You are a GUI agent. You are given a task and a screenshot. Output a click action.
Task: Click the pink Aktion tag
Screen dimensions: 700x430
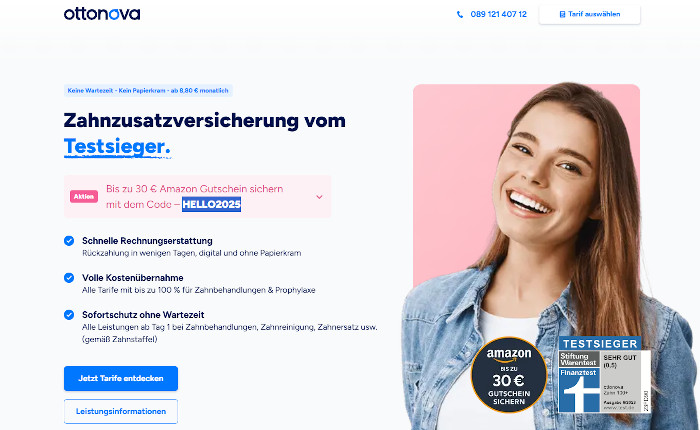point(83,196)
